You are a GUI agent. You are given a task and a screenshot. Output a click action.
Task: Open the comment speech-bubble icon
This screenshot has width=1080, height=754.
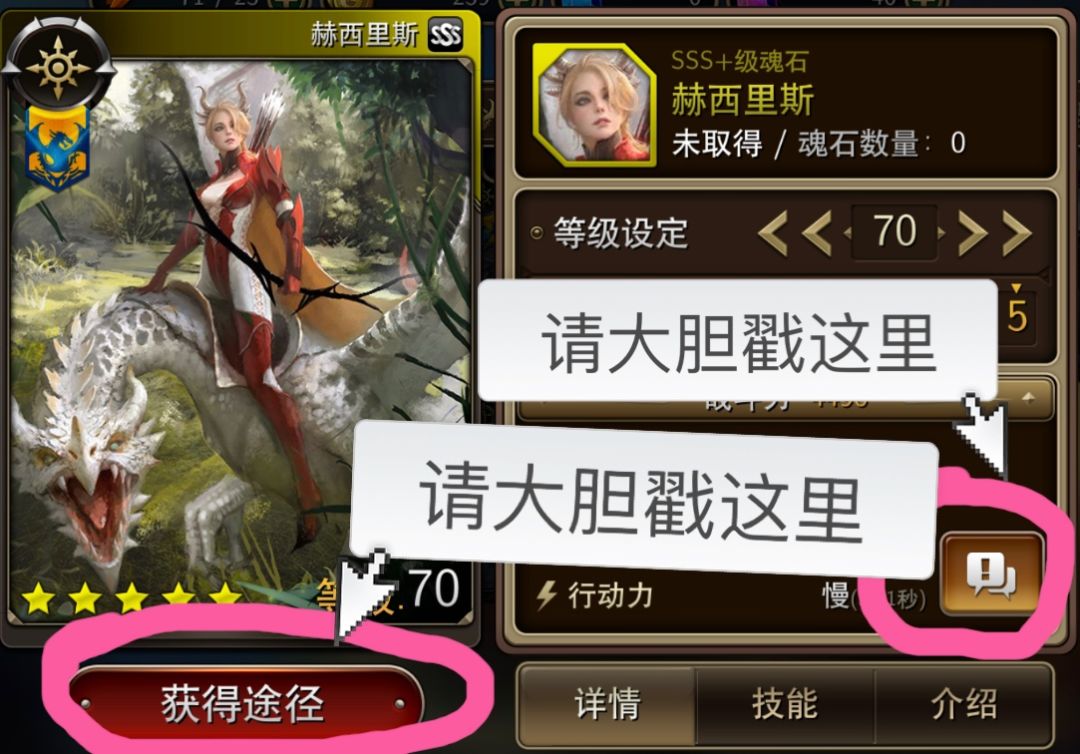click(990, 574)
